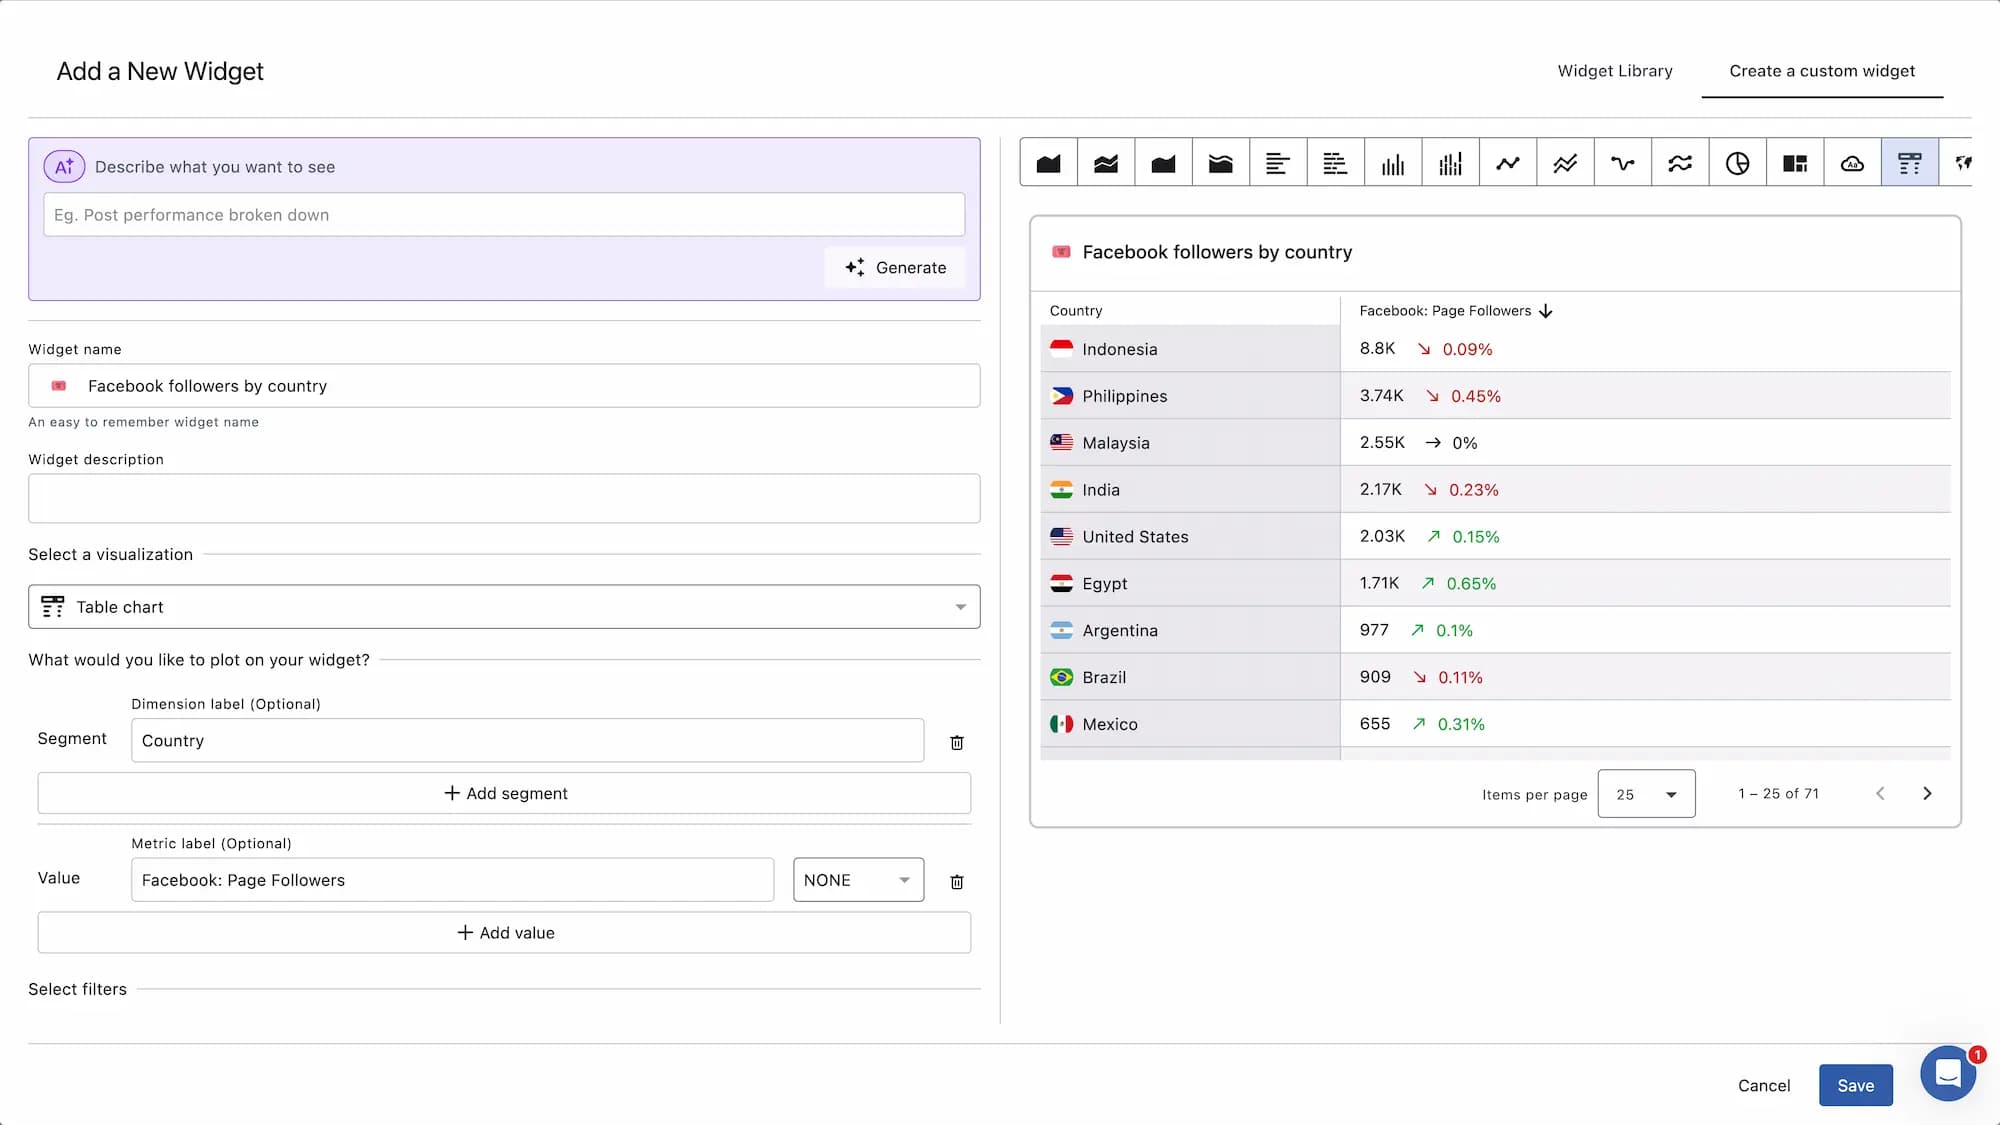Go to next page of results
The width and height of the screenshot is (2000, 1125).
(x=1927, y=793)
